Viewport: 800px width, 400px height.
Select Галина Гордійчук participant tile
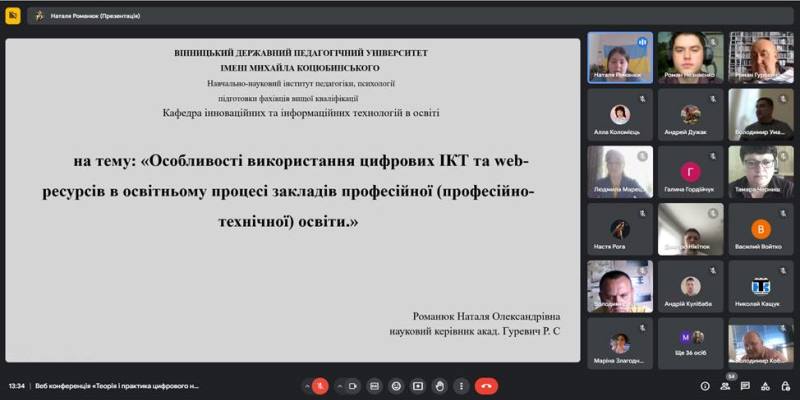pos(690,172)
